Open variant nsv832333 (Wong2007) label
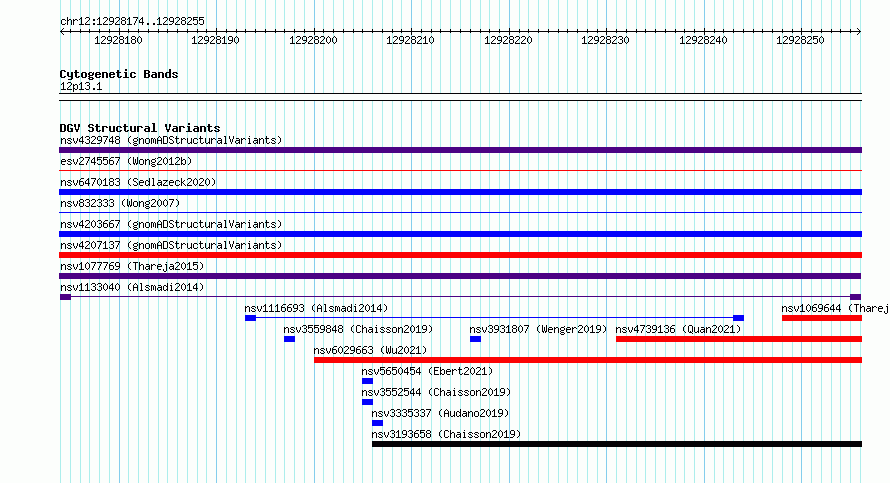Image resolution: width=890 pixels, height=483 pixels. click(x=120, y=203)
